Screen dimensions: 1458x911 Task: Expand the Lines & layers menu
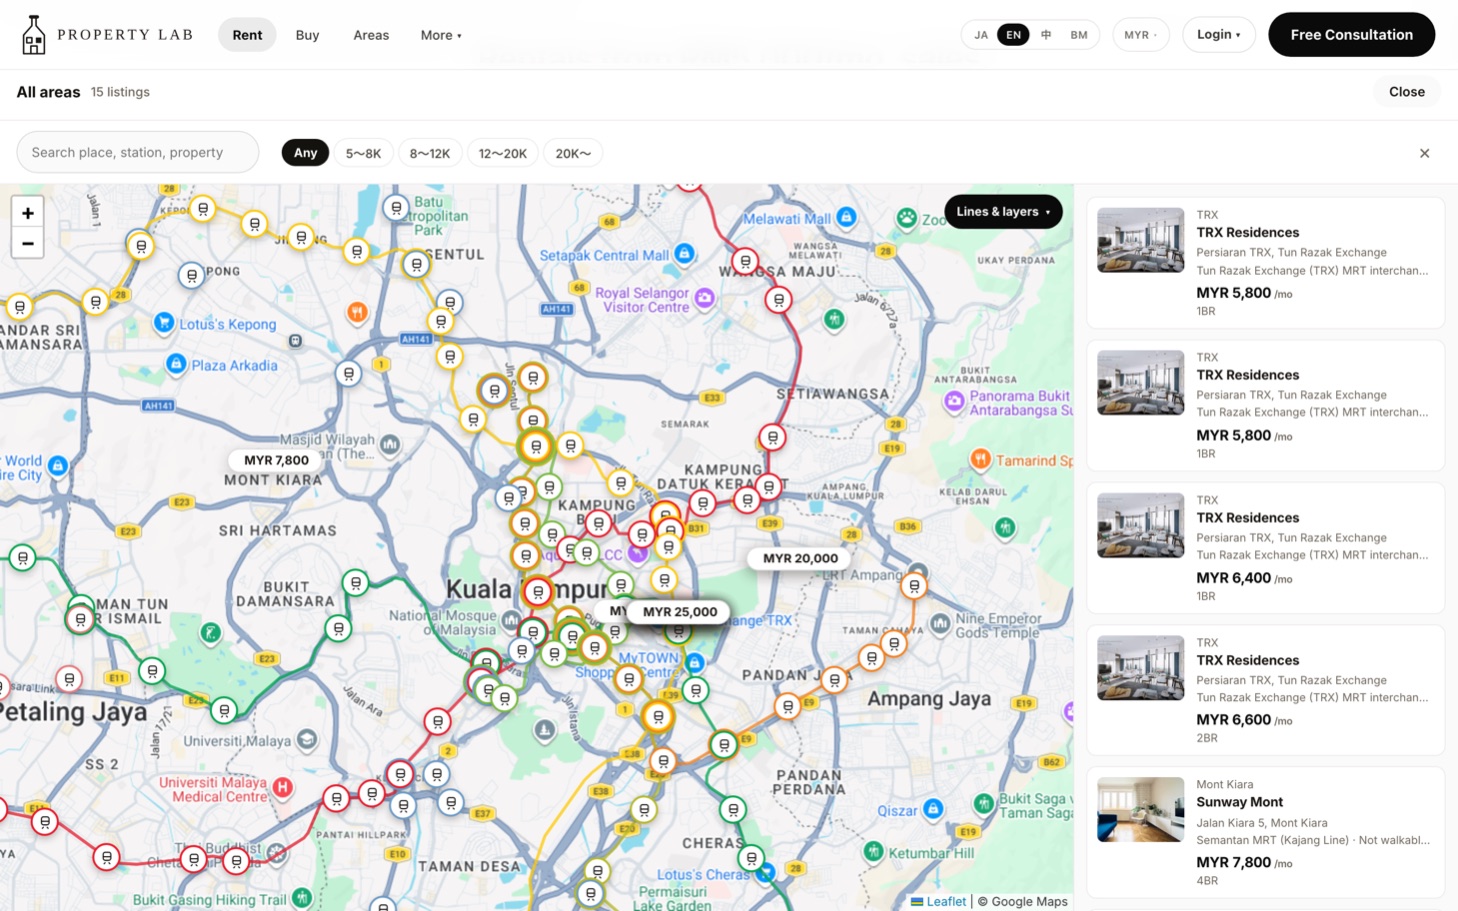pyautogui.click(x=1003, y=212)
